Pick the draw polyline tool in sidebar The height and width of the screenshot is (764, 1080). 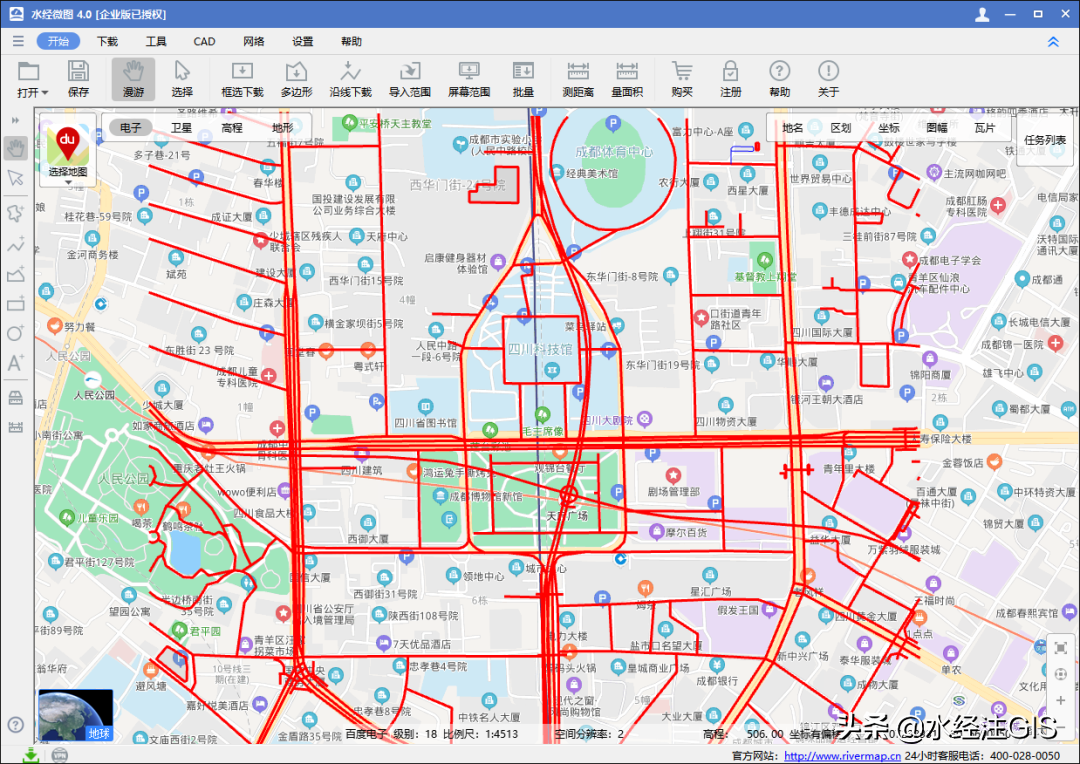(15, 244)
